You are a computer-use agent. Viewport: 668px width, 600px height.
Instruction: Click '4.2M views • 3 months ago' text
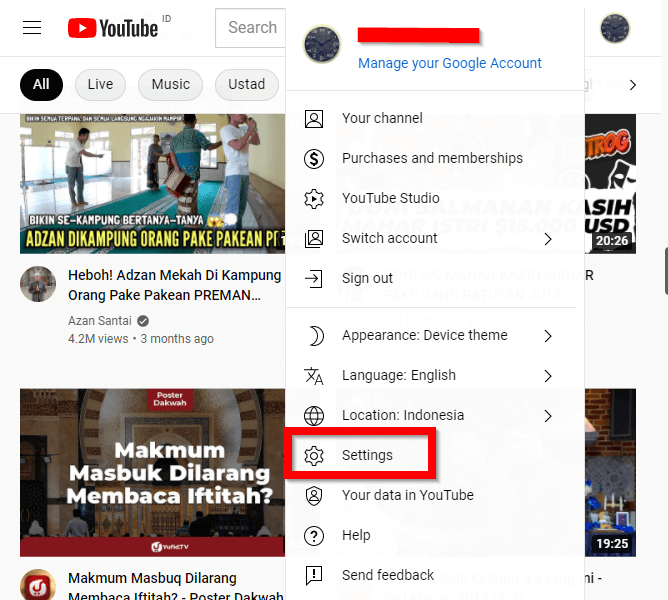point(141,339)
